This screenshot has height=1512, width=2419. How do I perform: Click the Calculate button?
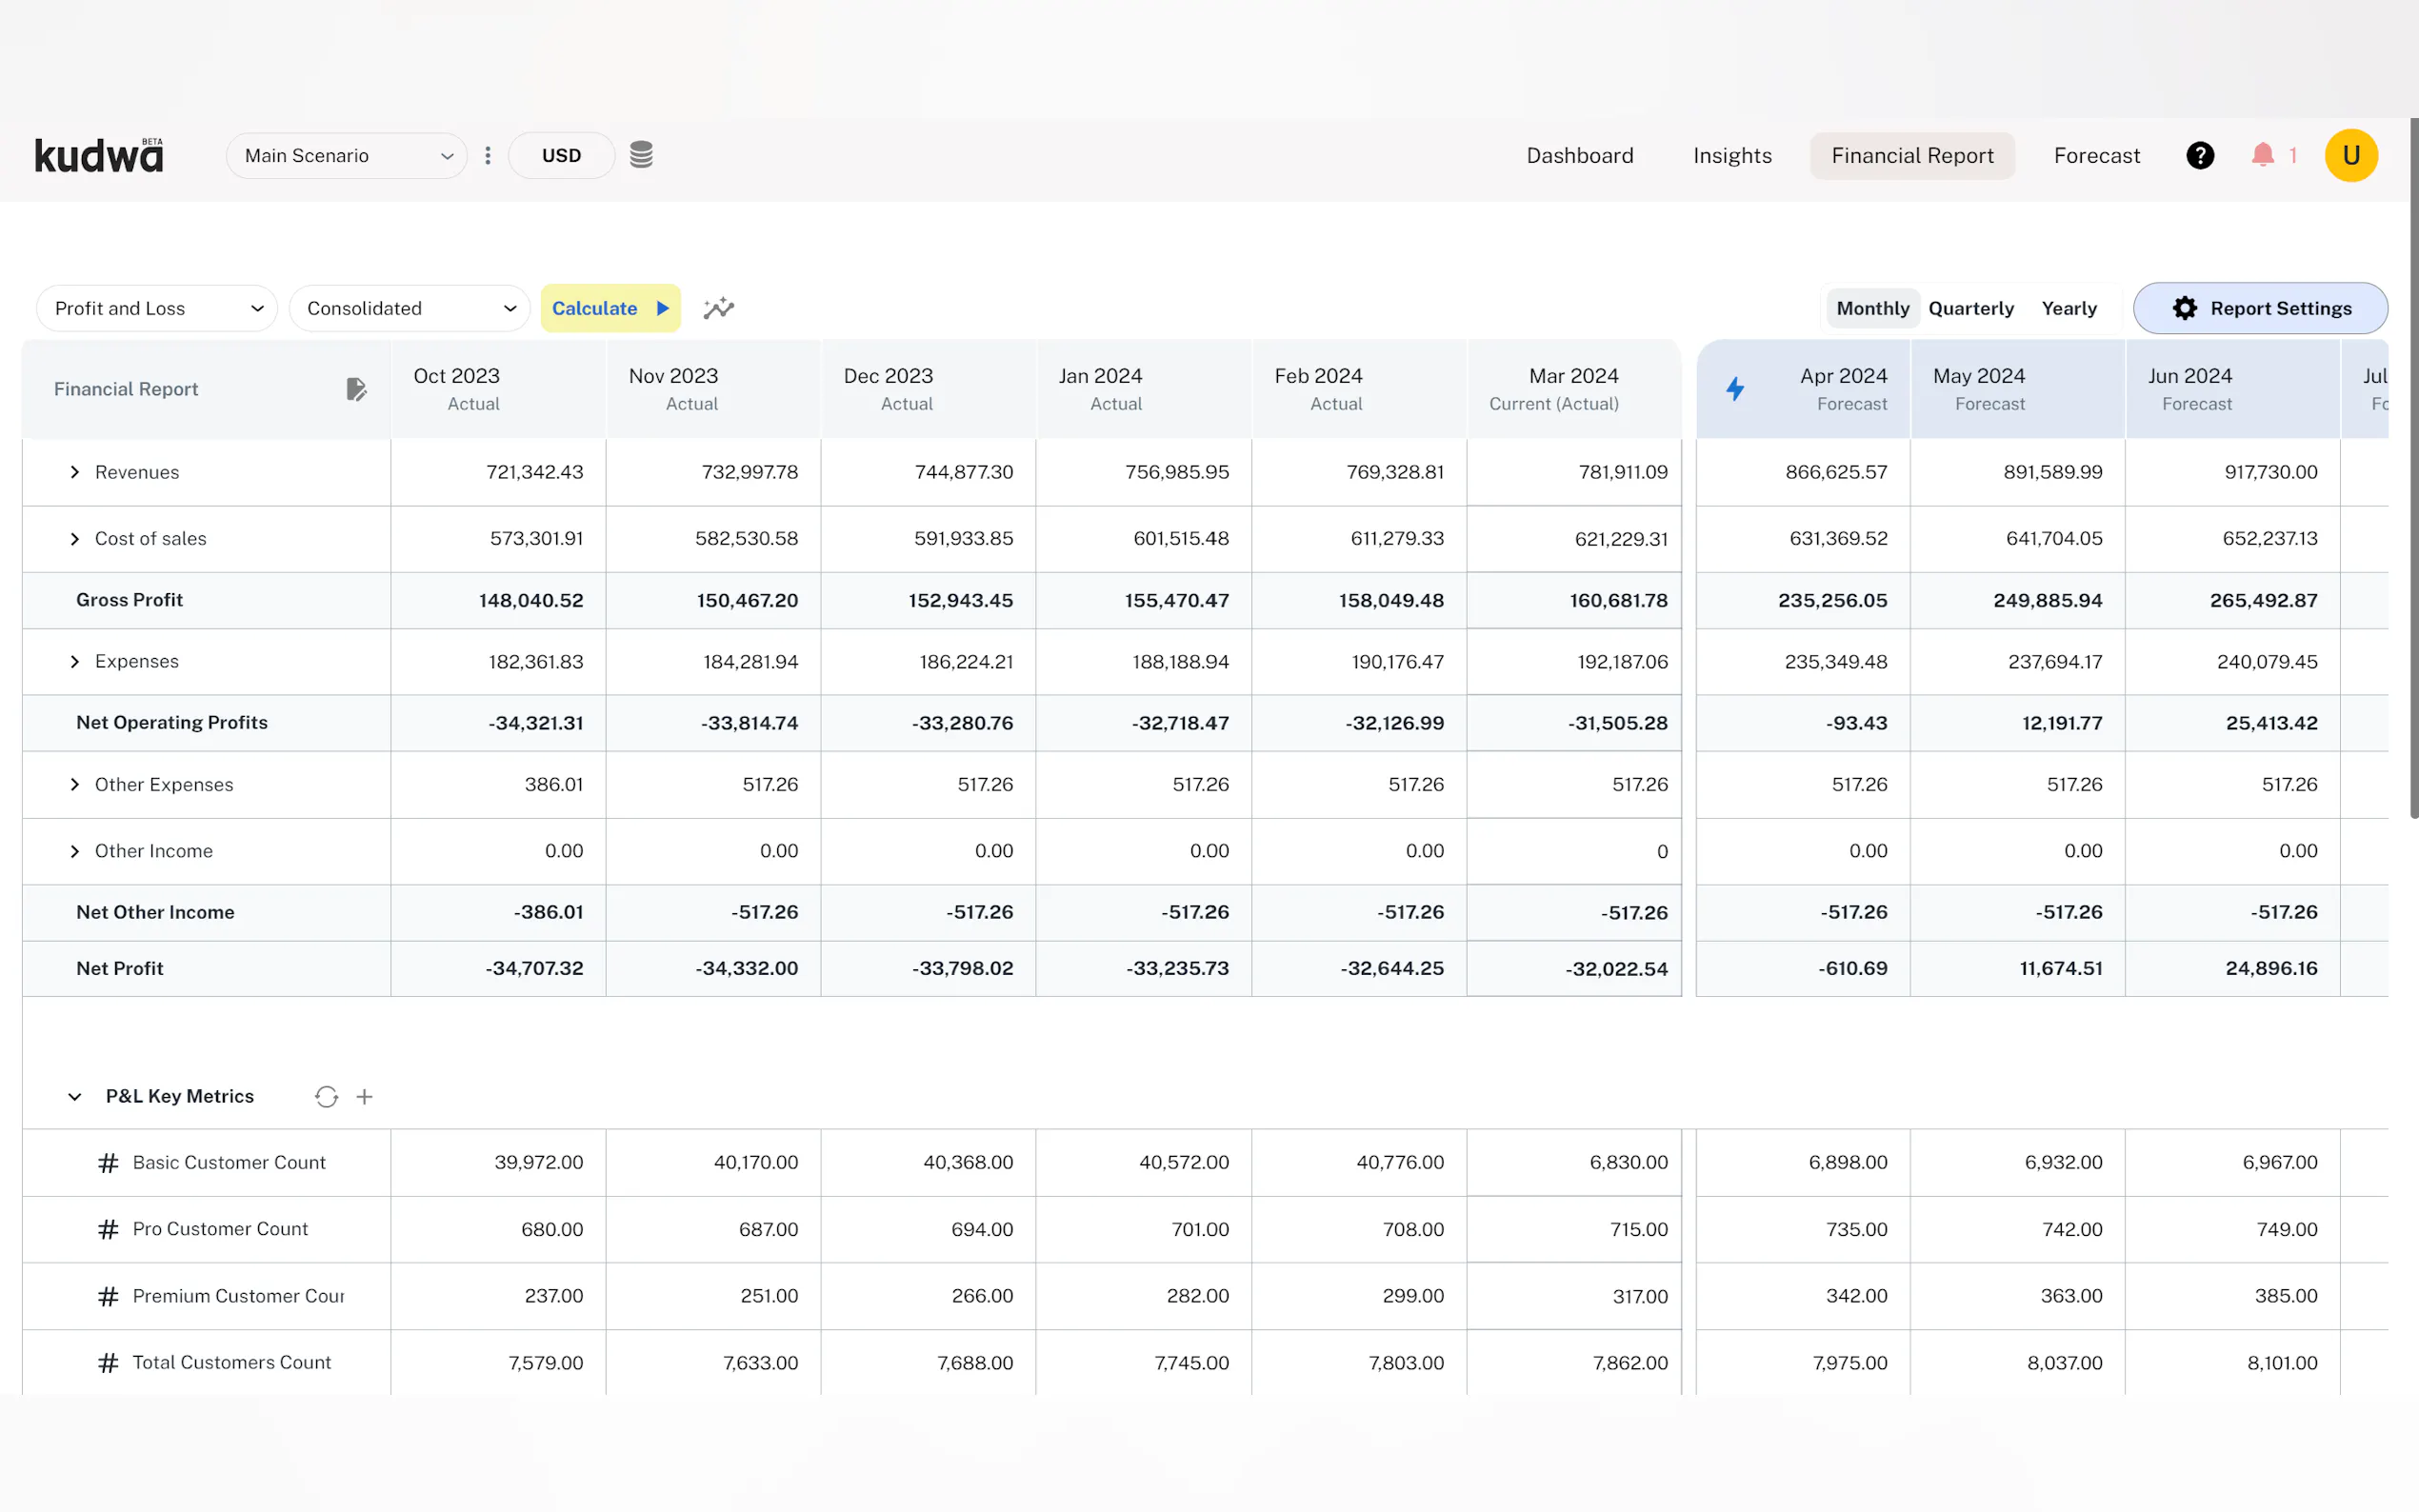(x=610, y=308)
